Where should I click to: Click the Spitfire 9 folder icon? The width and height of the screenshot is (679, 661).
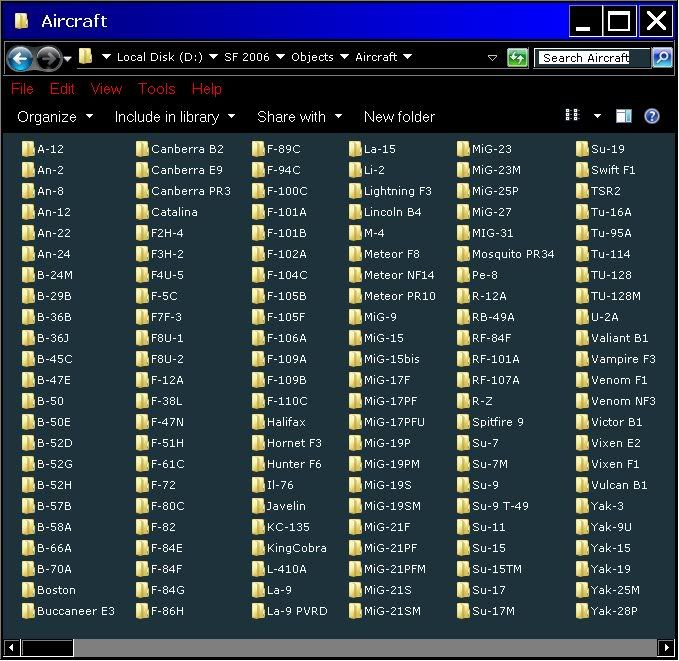pyautogui.click(x=463, y=422)
